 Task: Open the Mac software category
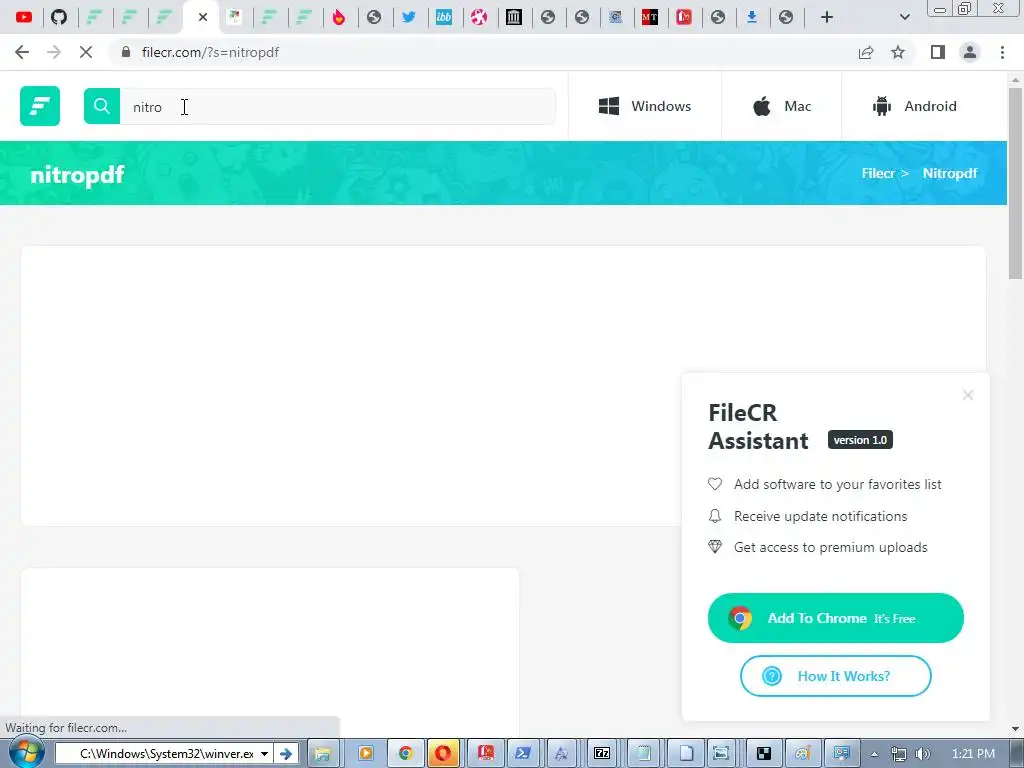782,106
